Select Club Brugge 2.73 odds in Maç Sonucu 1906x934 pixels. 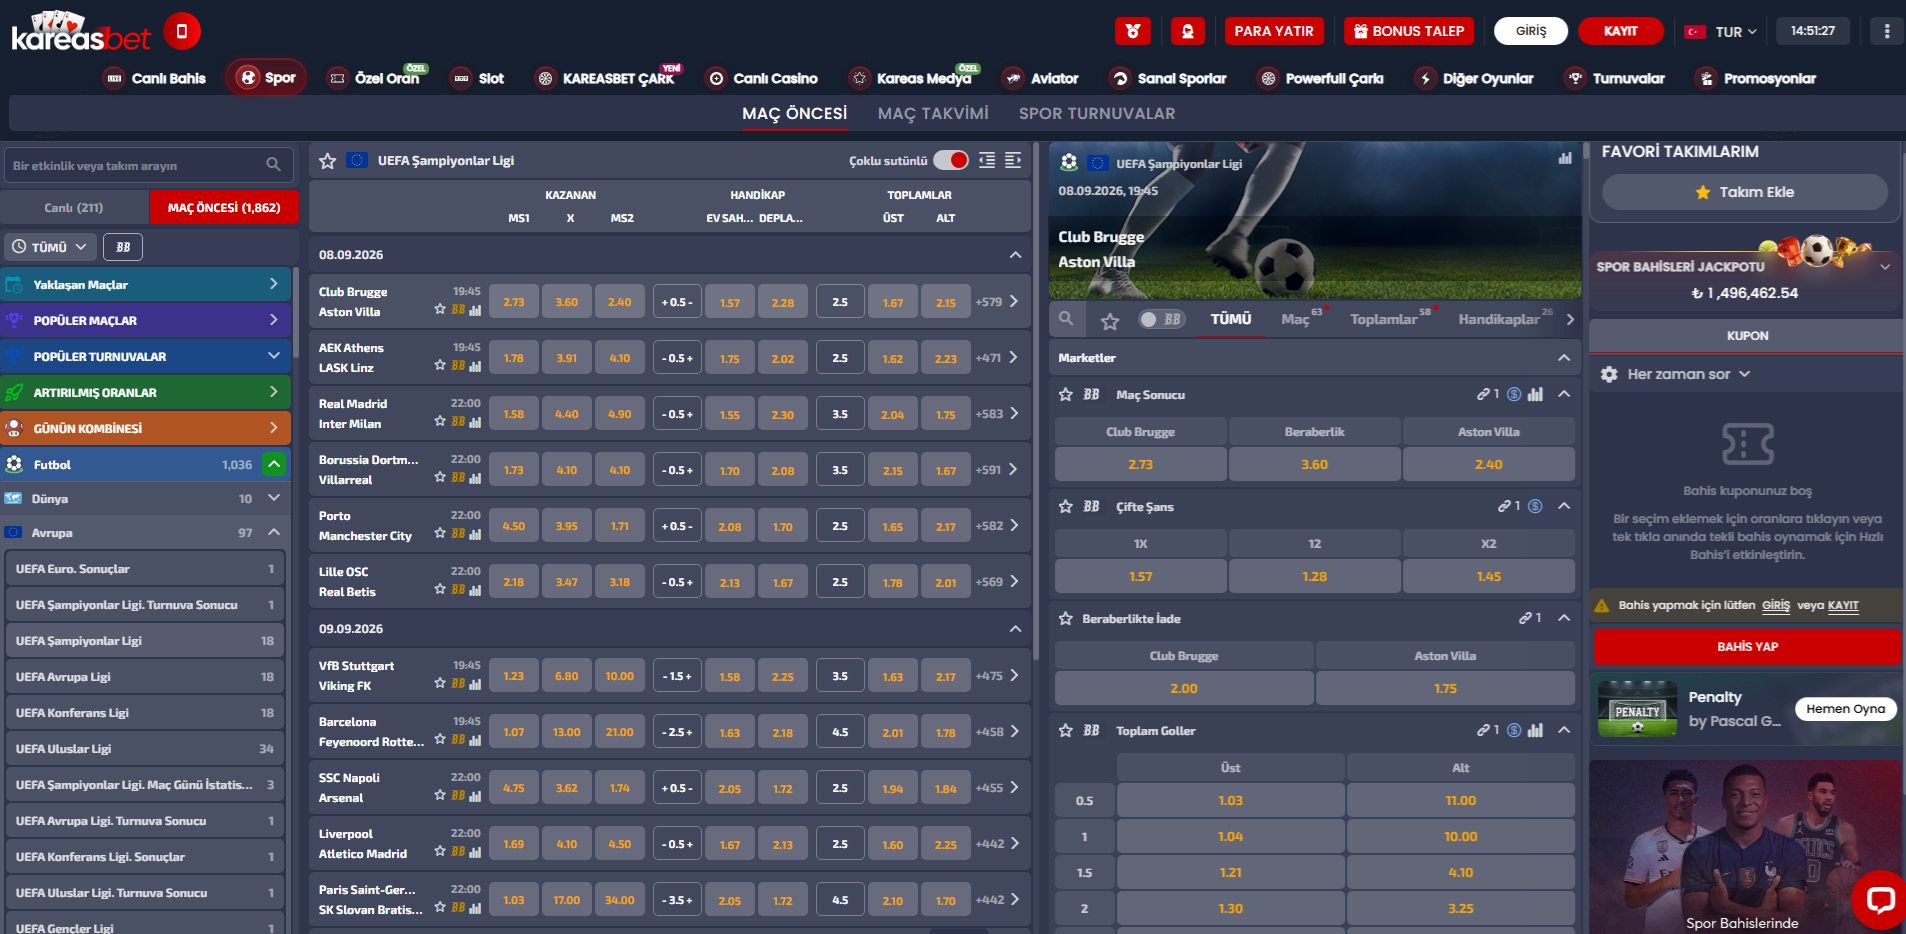coord(1140,464)
